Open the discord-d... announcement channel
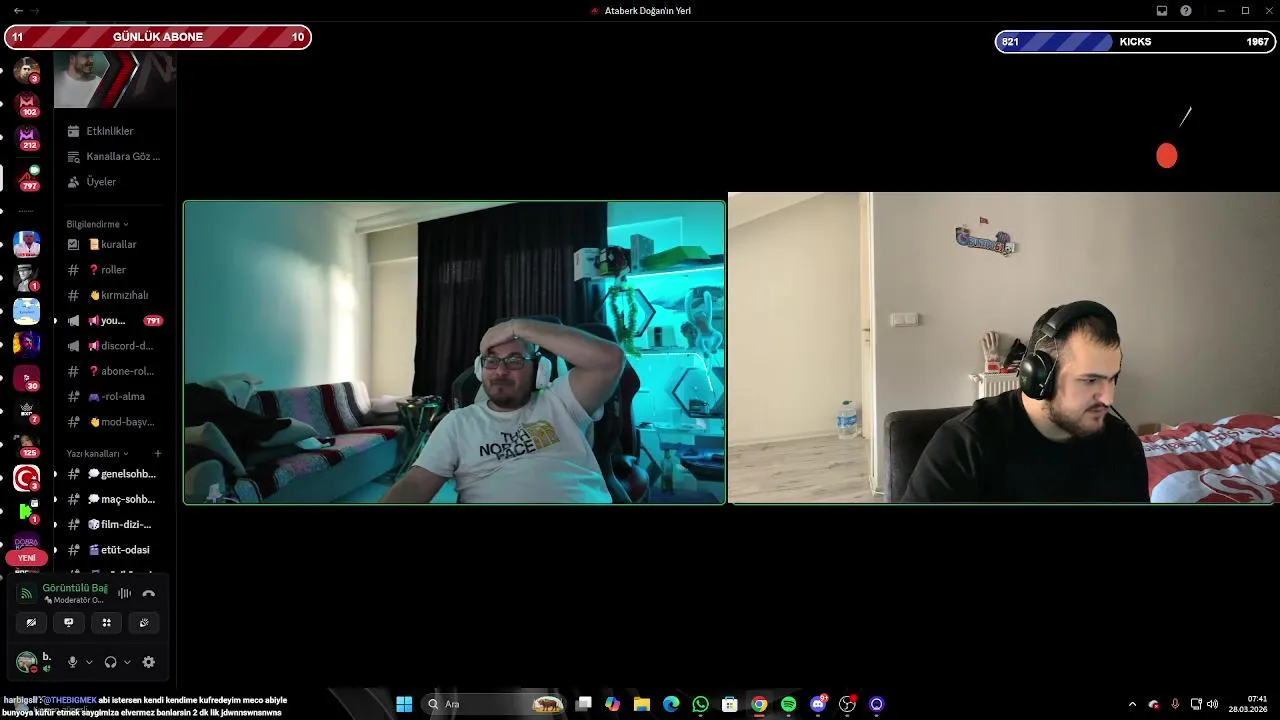Viewport: 1280px width, 720px height. (x=113, y=346)
